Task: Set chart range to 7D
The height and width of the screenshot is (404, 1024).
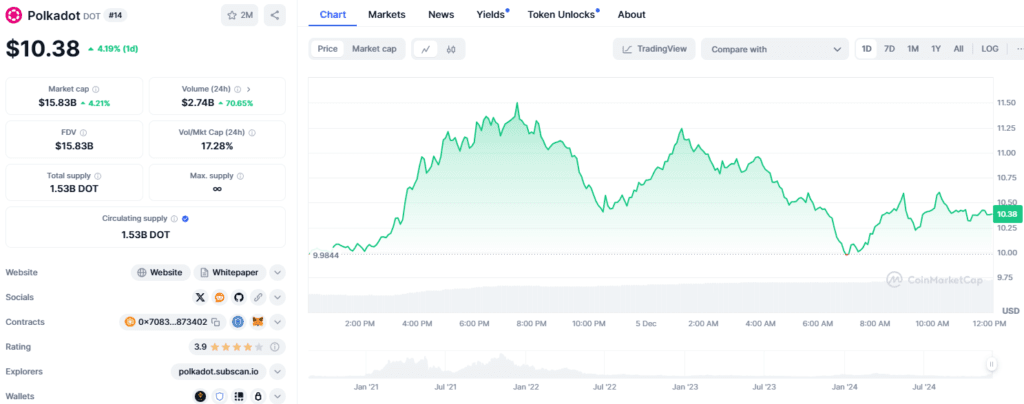Action: coord(889,49)
